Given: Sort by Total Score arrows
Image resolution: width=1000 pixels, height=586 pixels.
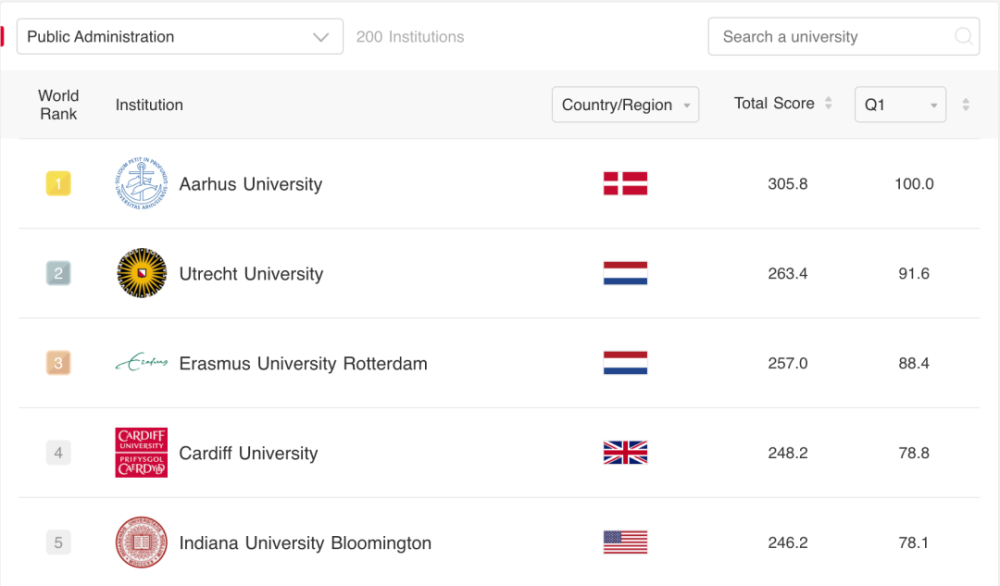Looking at the screenshot, I should [828, 104].
